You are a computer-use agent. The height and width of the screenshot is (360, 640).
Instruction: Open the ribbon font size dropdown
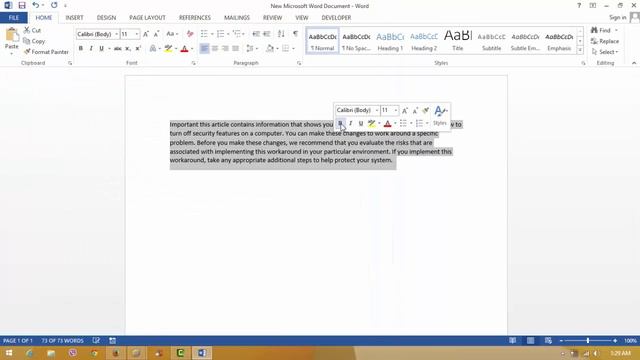pos(136,34)
